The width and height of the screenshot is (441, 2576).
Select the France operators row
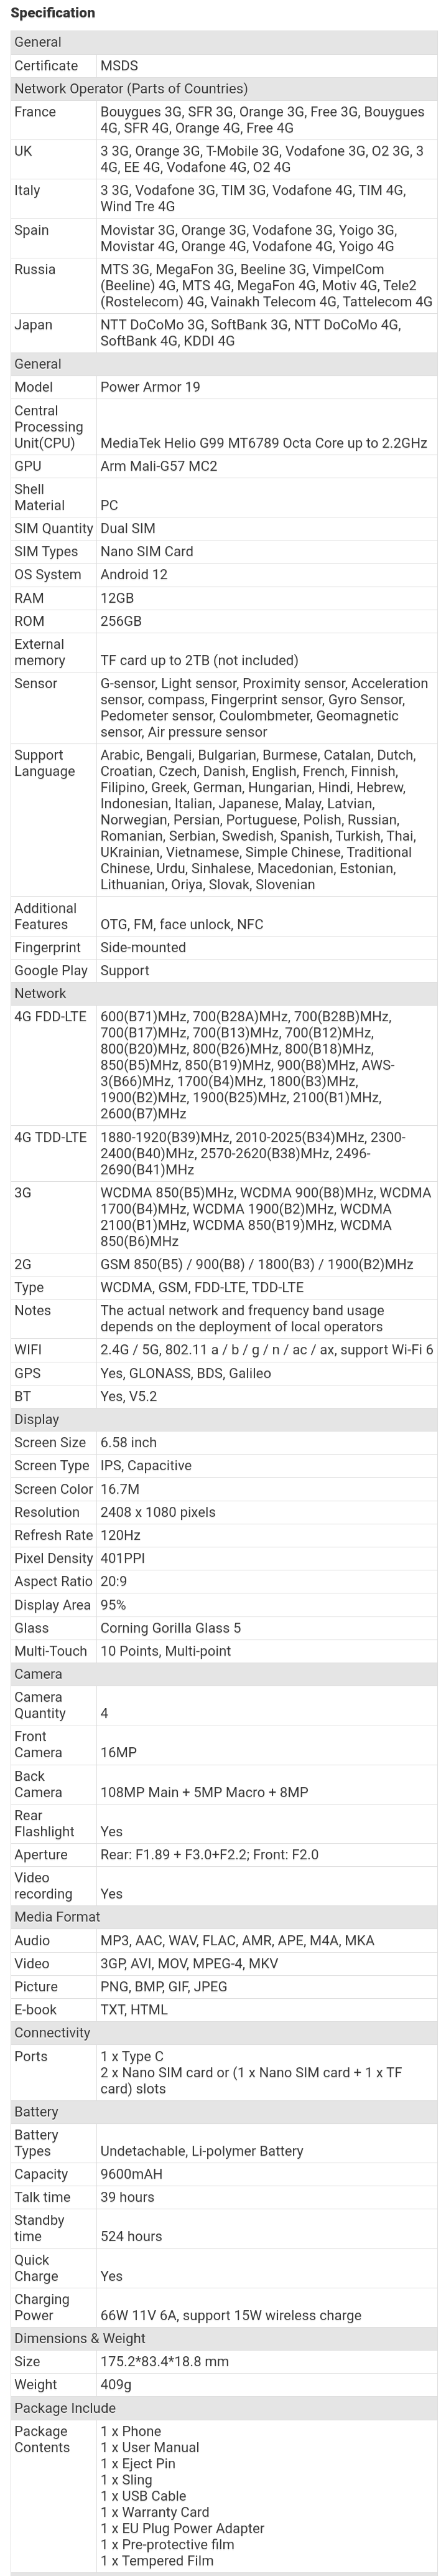pyautogui.click(x=224, y=120)
